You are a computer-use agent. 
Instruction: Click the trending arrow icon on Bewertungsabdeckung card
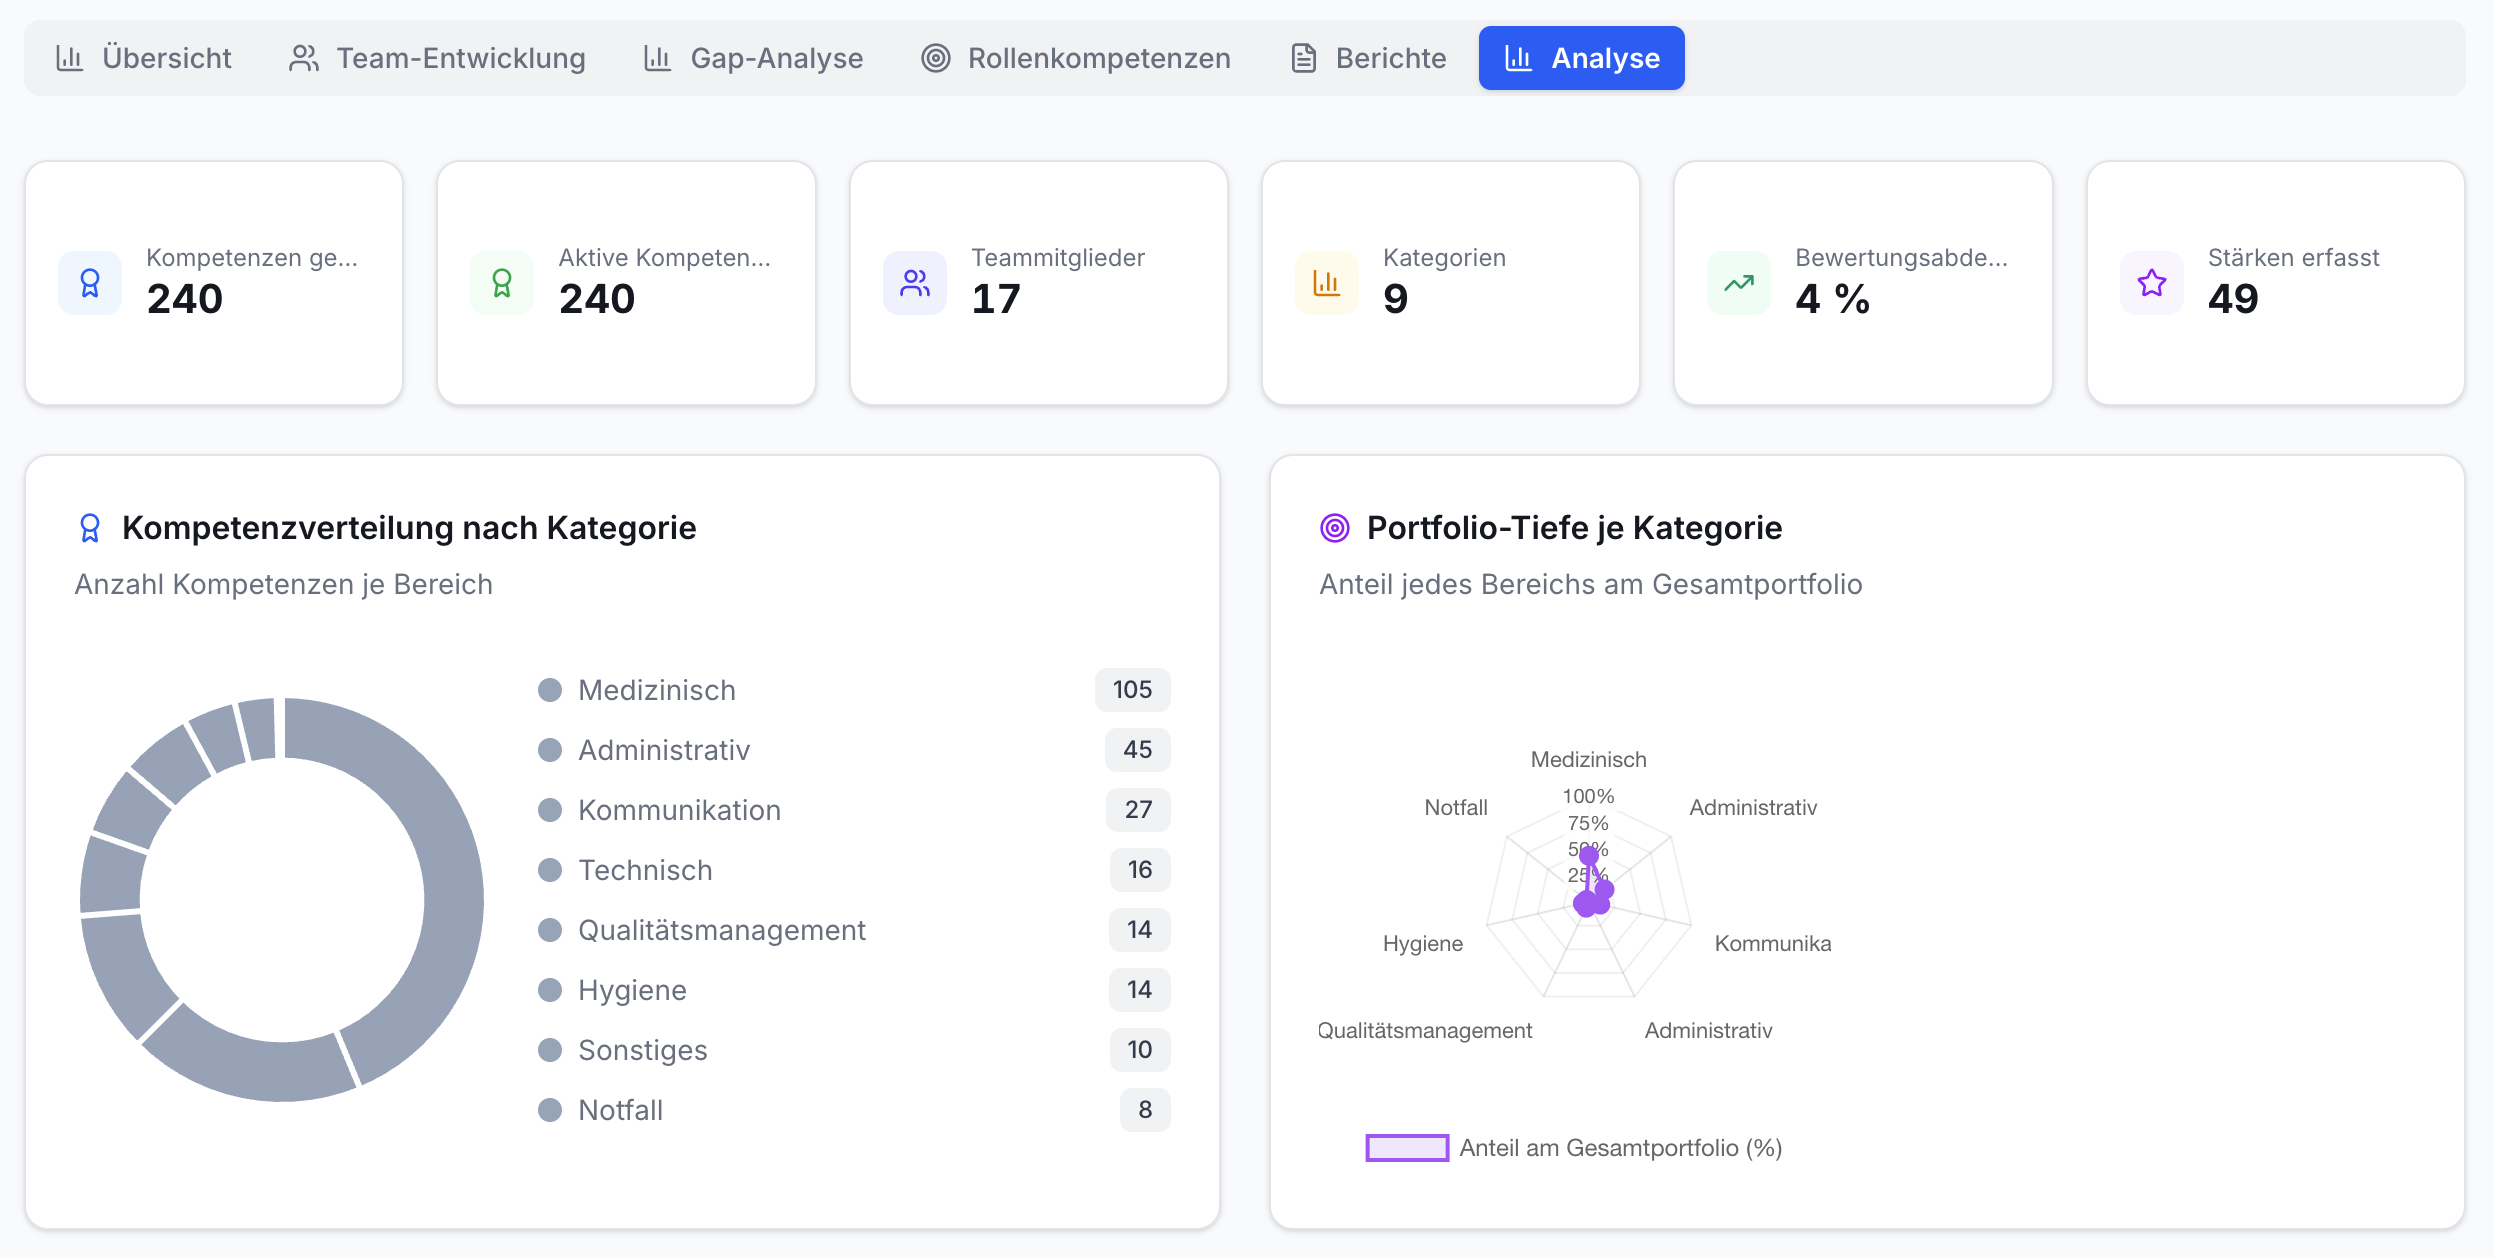[1739, 283]
